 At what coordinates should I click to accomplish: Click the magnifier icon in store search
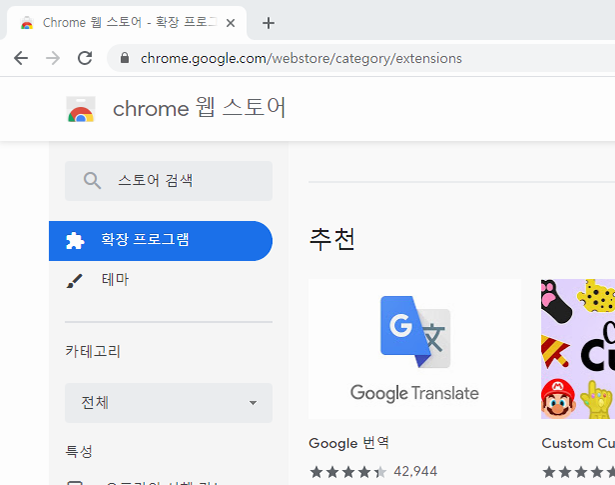[92, 181]
